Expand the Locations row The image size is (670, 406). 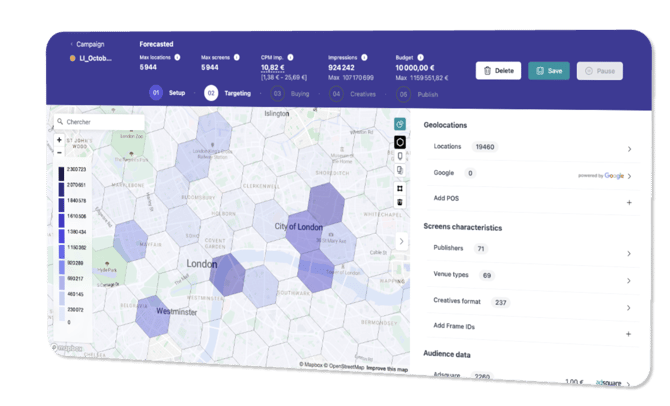629,148
